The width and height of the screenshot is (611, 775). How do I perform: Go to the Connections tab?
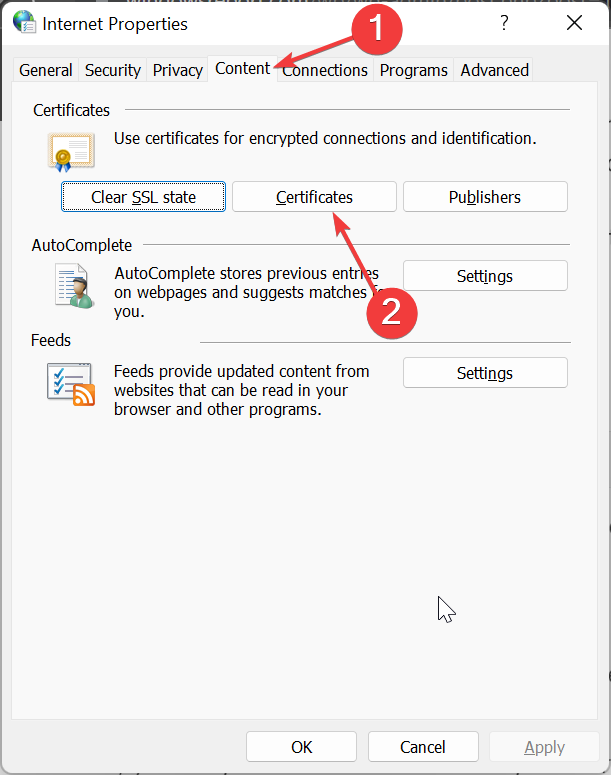326,70
